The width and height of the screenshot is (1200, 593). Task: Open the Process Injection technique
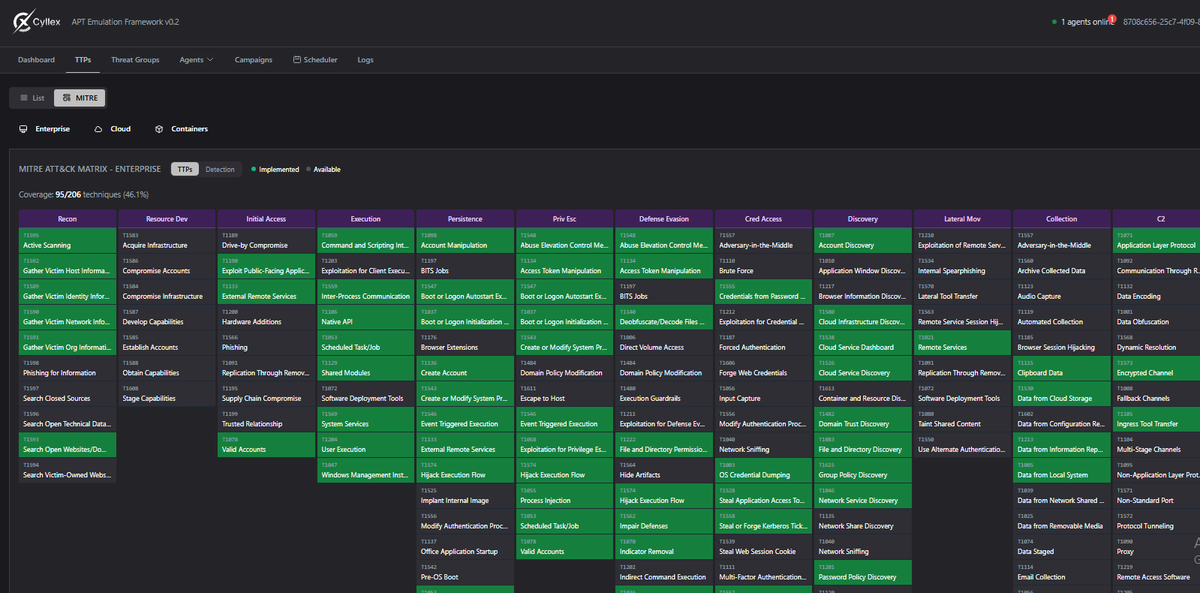[x=564, y=496]
